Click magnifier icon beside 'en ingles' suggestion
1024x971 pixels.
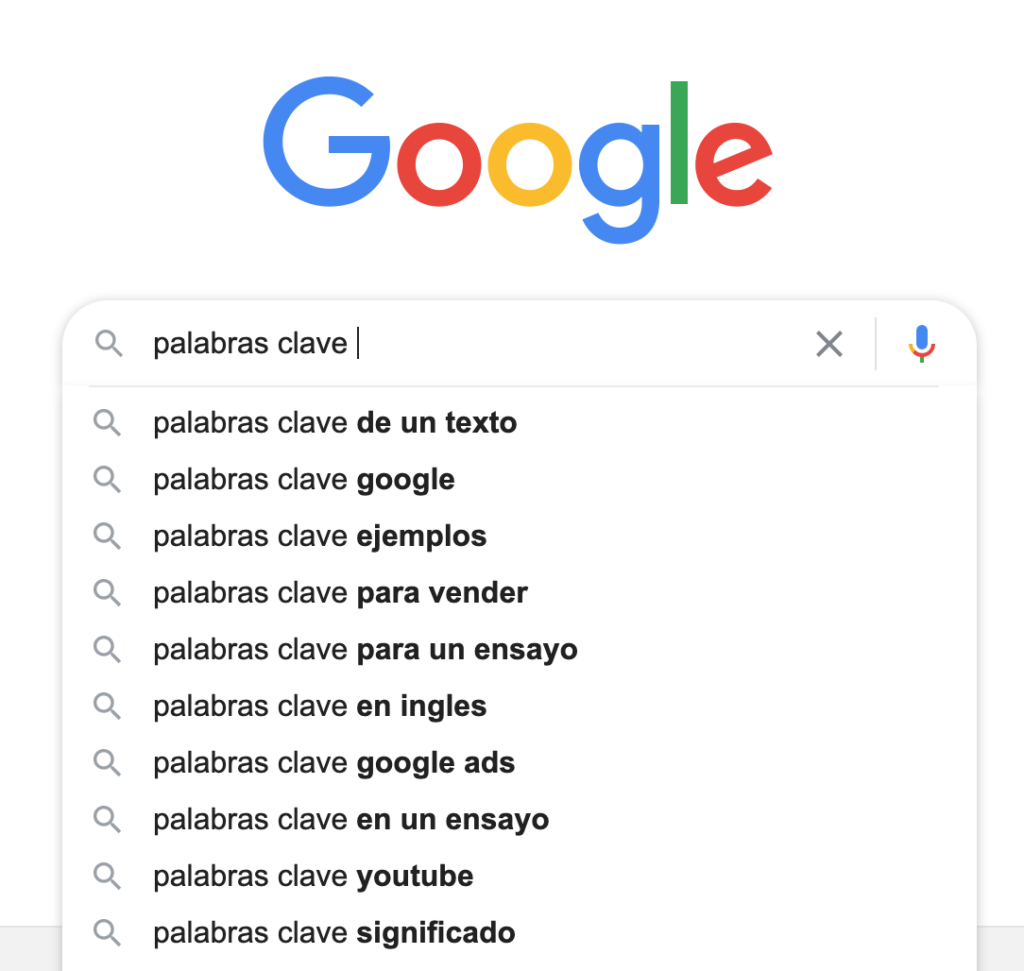[x=107, y=706]
